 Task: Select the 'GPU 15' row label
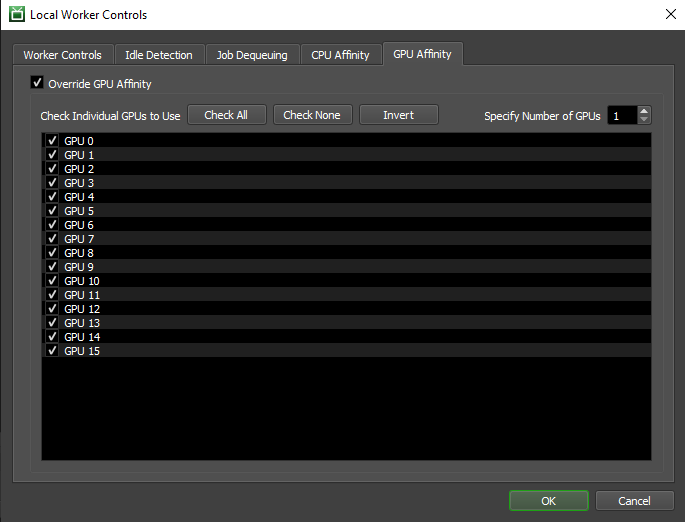(x=82, y=351)
